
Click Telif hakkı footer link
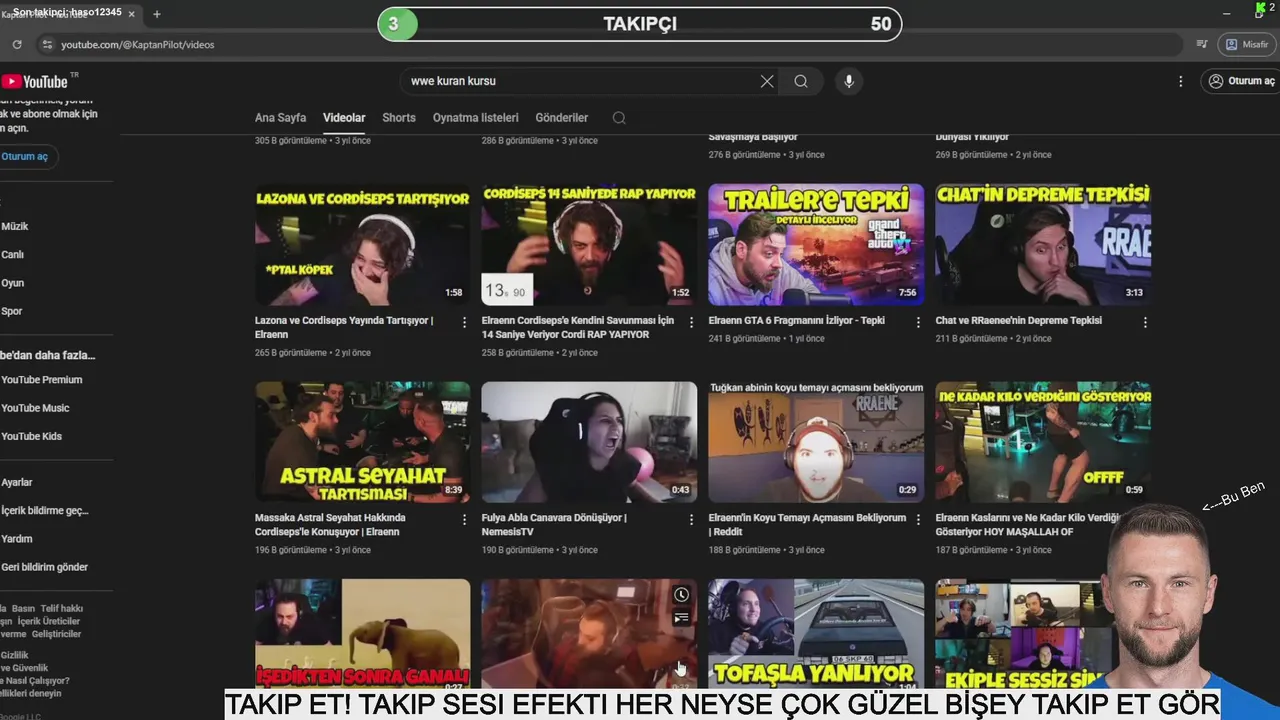62,608
